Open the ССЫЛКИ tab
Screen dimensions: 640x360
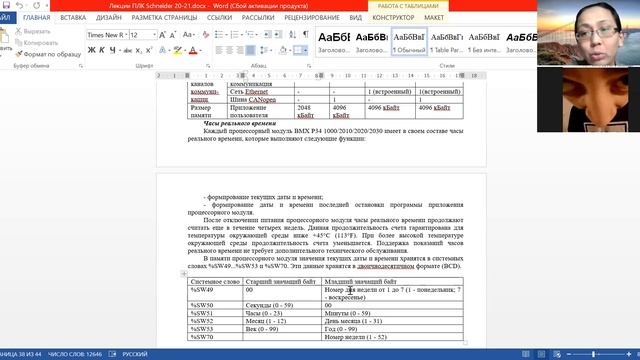coord(219,18)
